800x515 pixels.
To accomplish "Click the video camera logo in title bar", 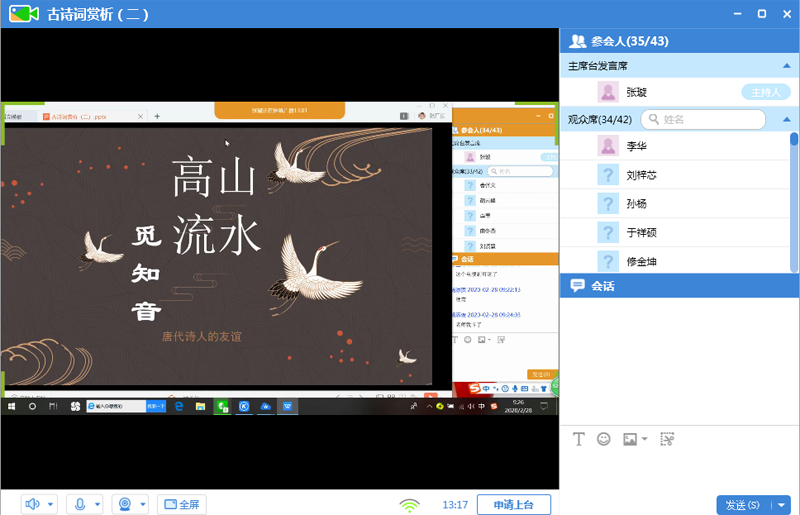I will (x=22, y=14).
